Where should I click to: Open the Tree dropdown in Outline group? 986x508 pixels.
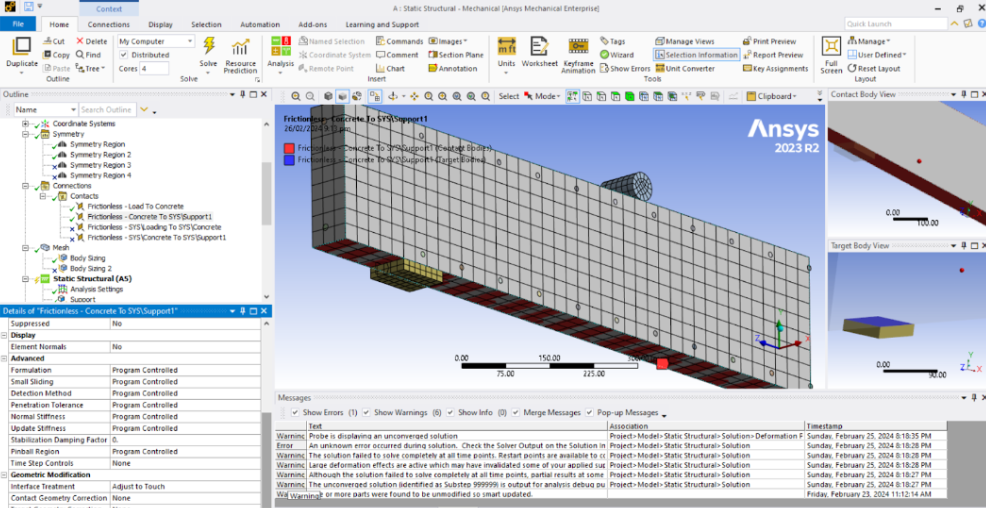[91, 69]
